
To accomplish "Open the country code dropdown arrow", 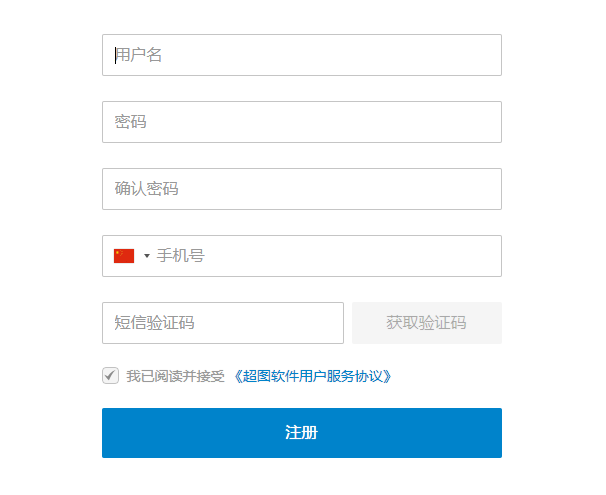I will pyautogui.click(x=147, y=256).
